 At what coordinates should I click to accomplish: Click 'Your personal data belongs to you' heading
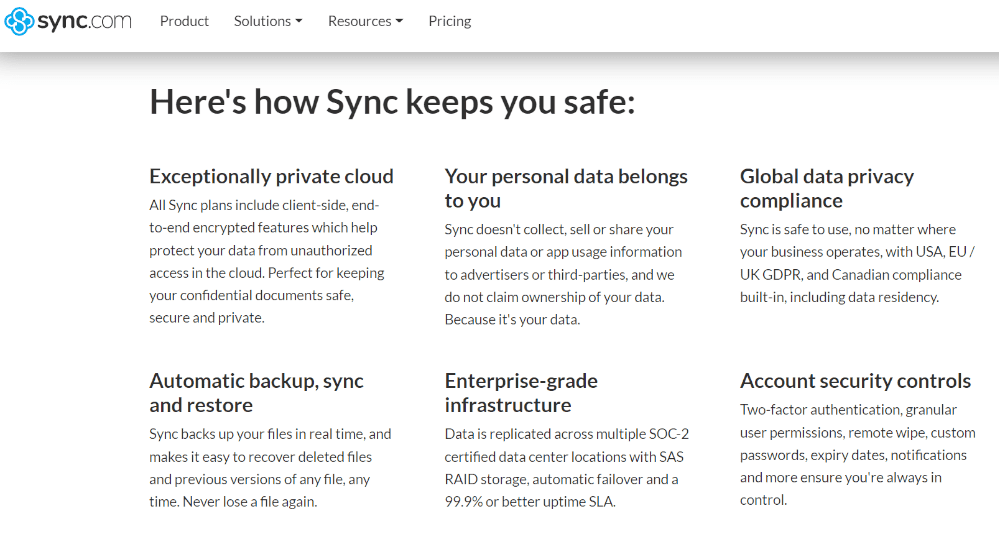(566, 189)
